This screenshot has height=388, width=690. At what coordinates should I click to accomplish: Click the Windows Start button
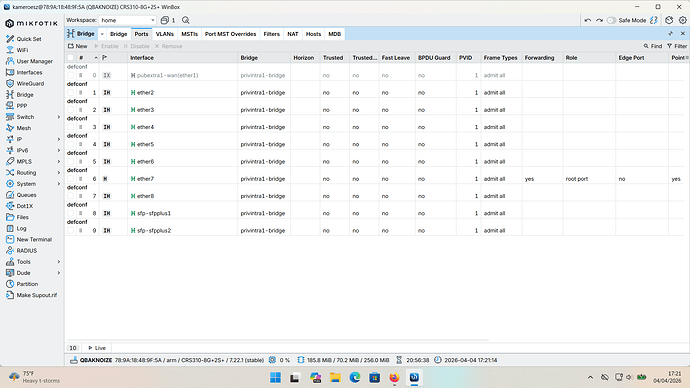tap(275, 377)
